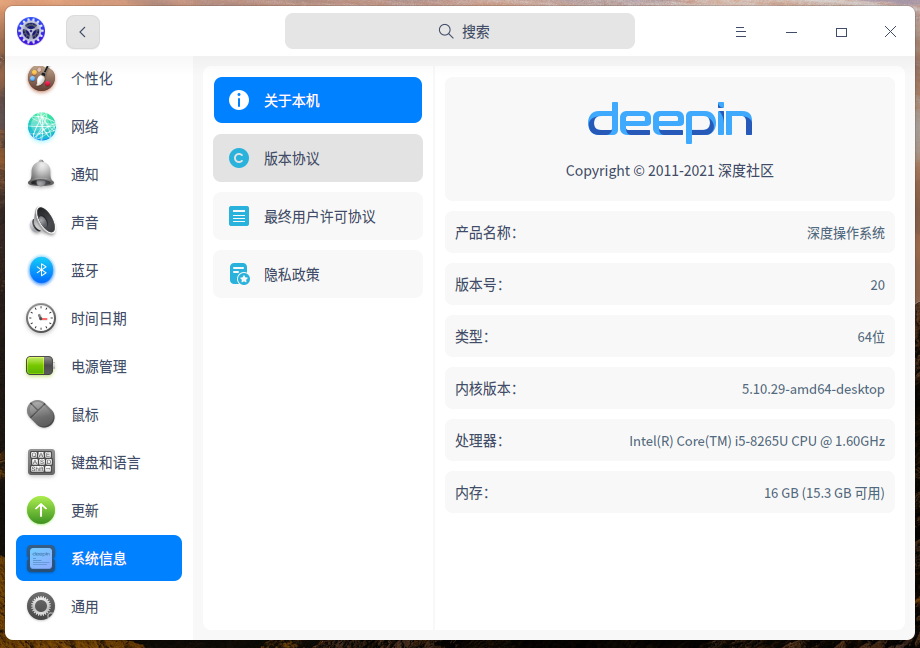Go back using the arrow button
This screenshot has width=920, height=648.
click(83, 32)
